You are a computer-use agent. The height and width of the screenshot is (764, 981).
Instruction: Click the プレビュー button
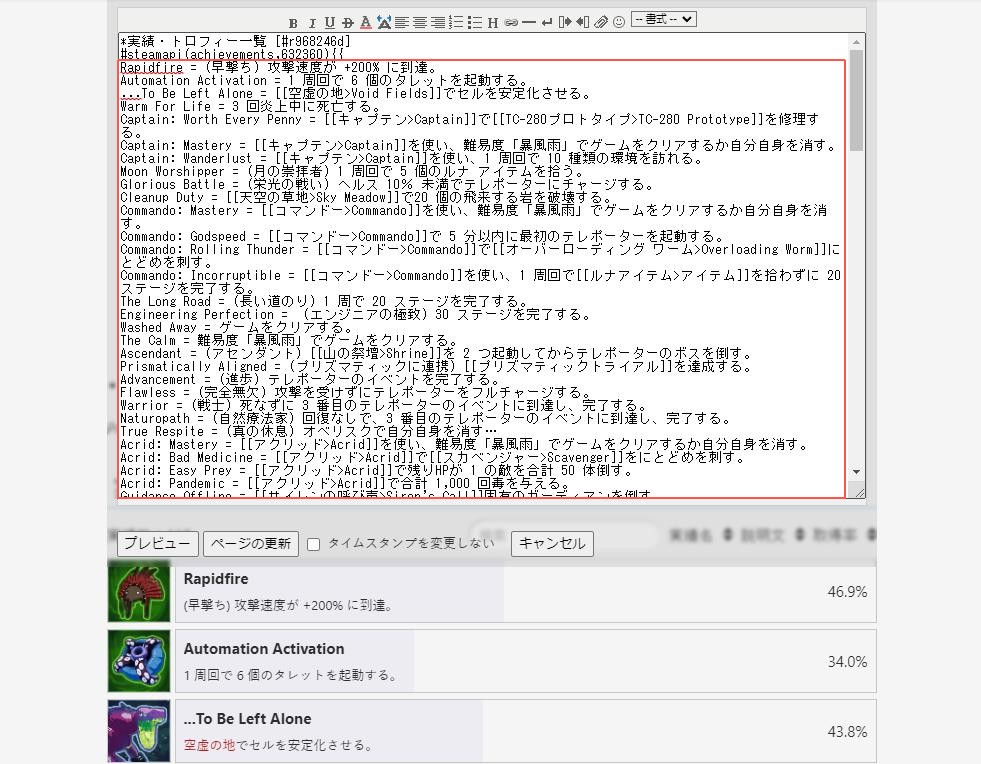click(x=157, y=544)
